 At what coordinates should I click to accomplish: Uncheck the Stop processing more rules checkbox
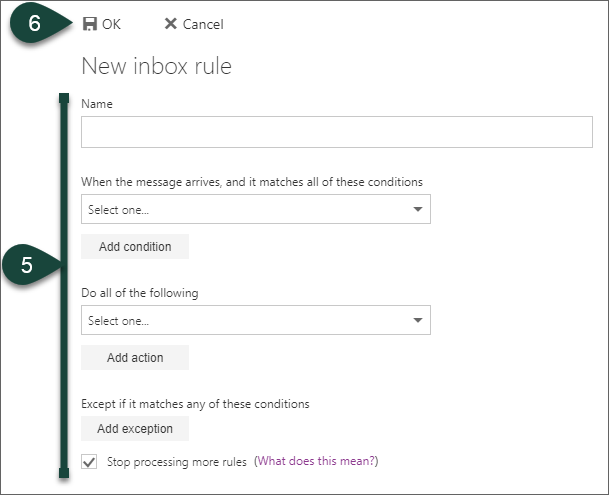click(90, 461)
